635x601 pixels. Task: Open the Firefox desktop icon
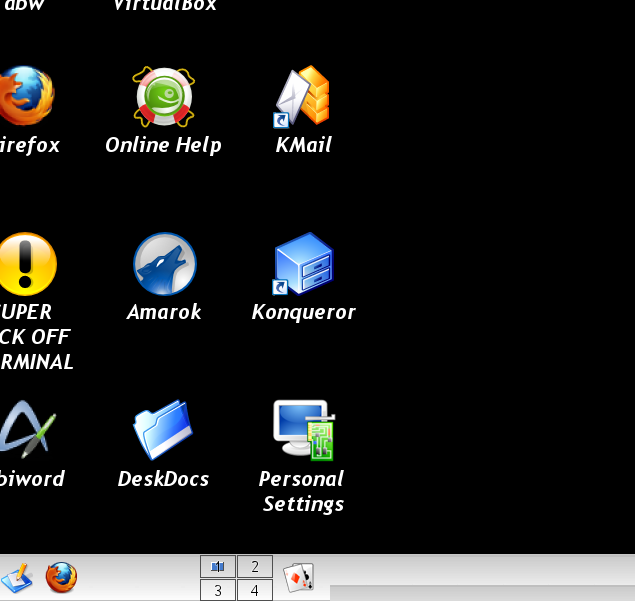pyautogui.click(x=26, y=96)
